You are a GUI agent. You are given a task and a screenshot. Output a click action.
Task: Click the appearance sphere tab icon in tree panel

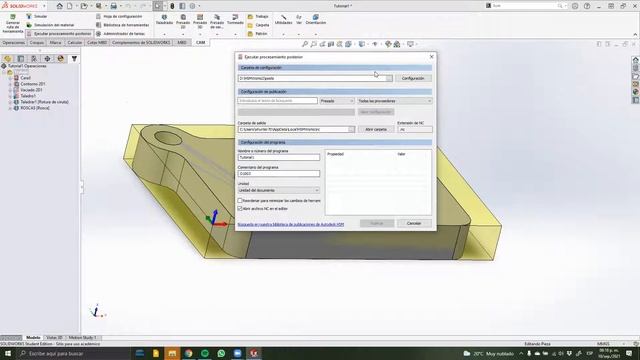(x=61, y=59)
